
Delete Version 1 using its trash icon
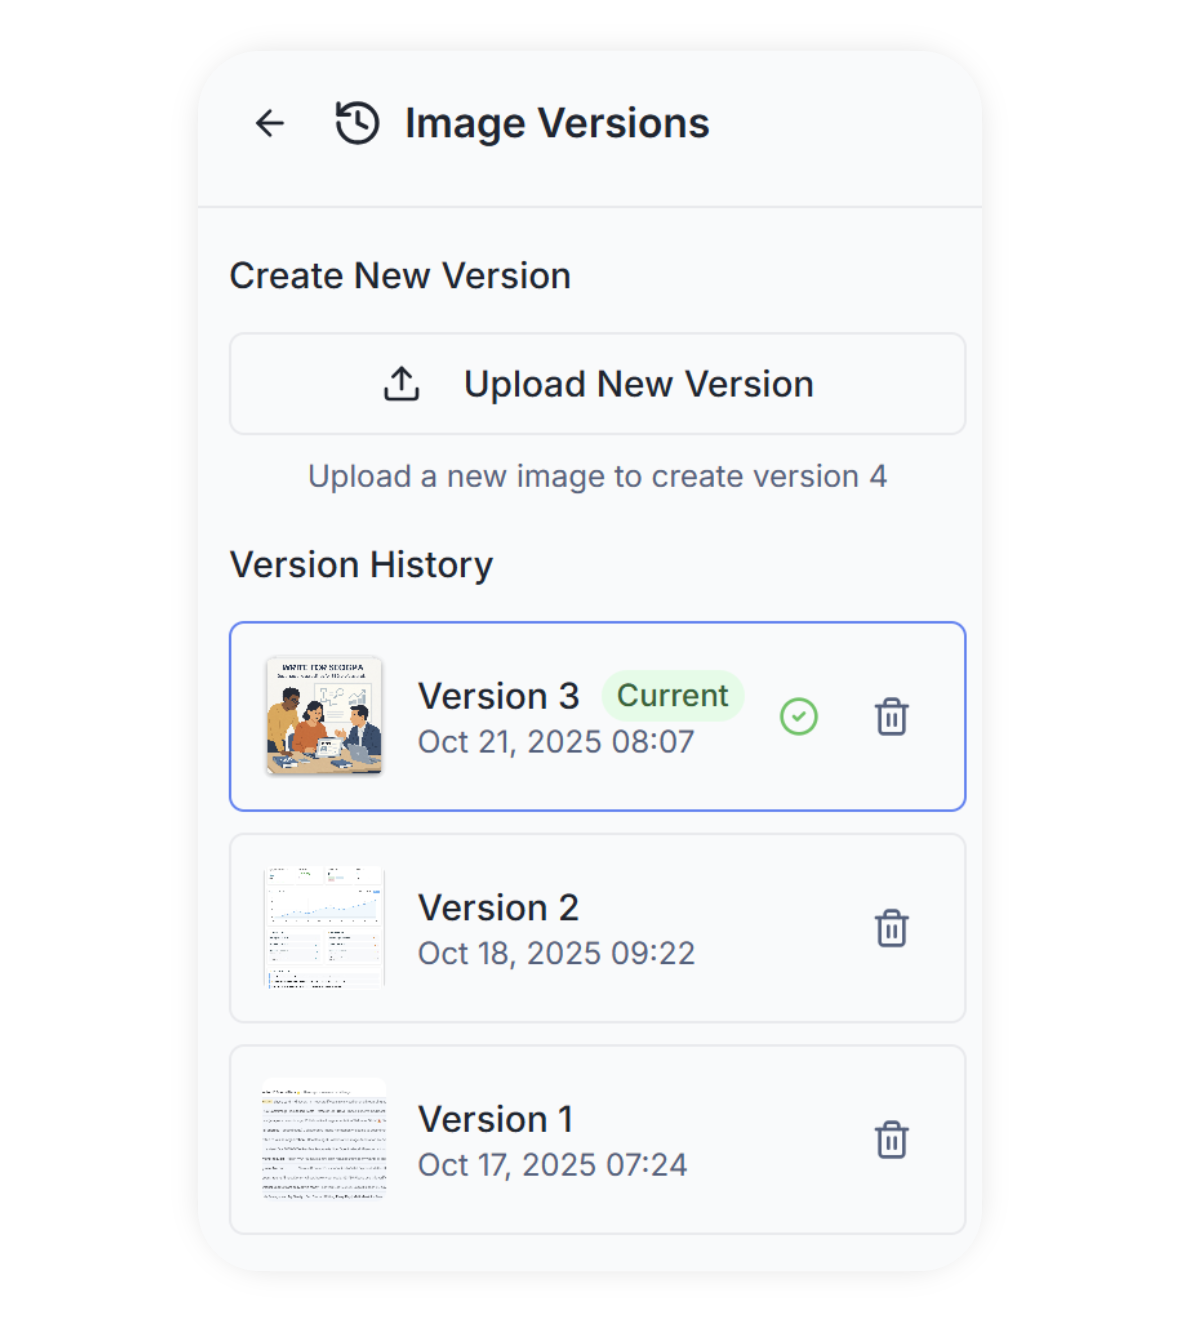[x=890, y=1139]
